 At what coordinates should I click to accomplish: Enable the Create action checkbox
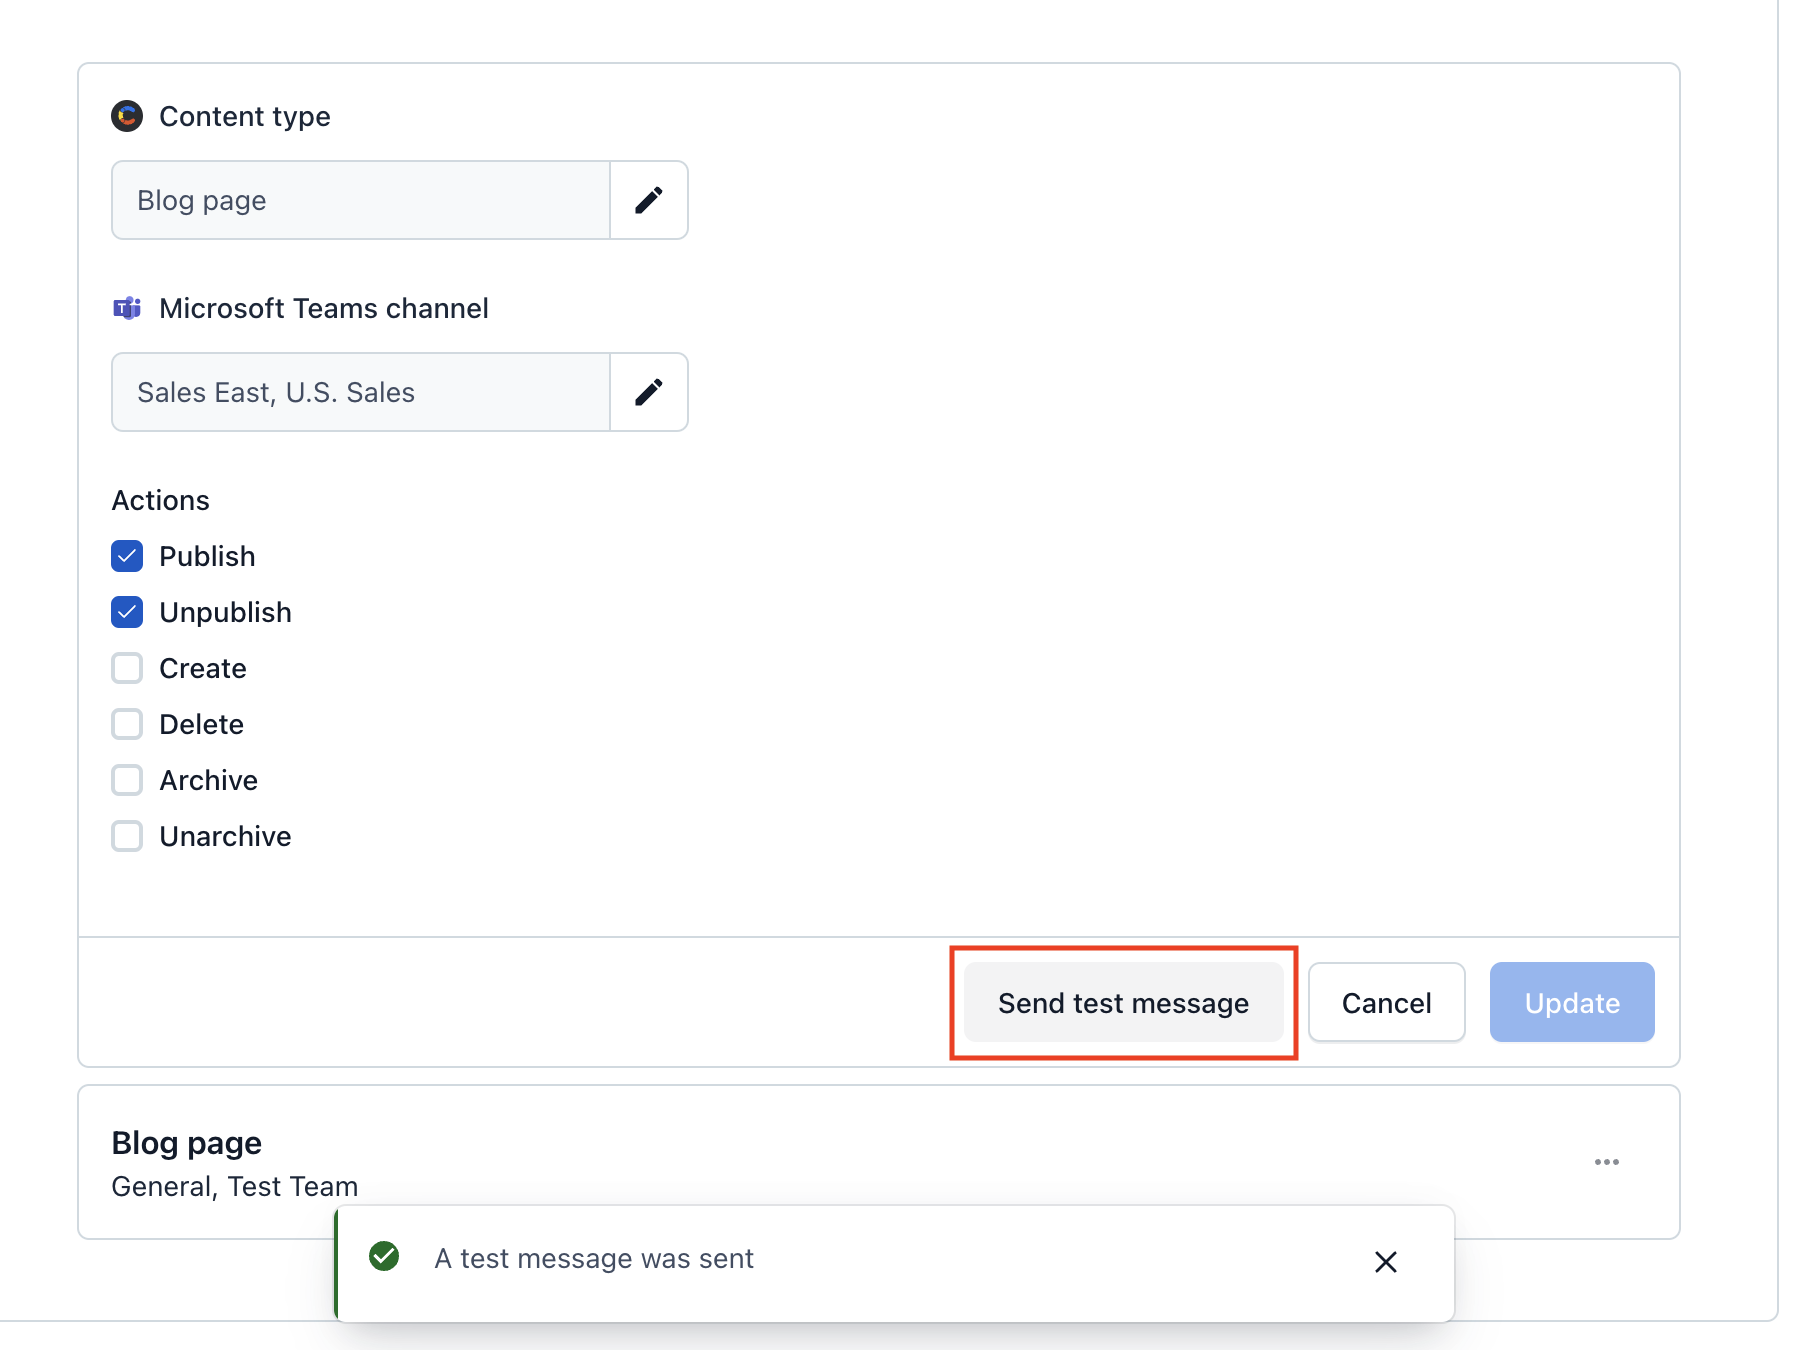pos(127,668)
